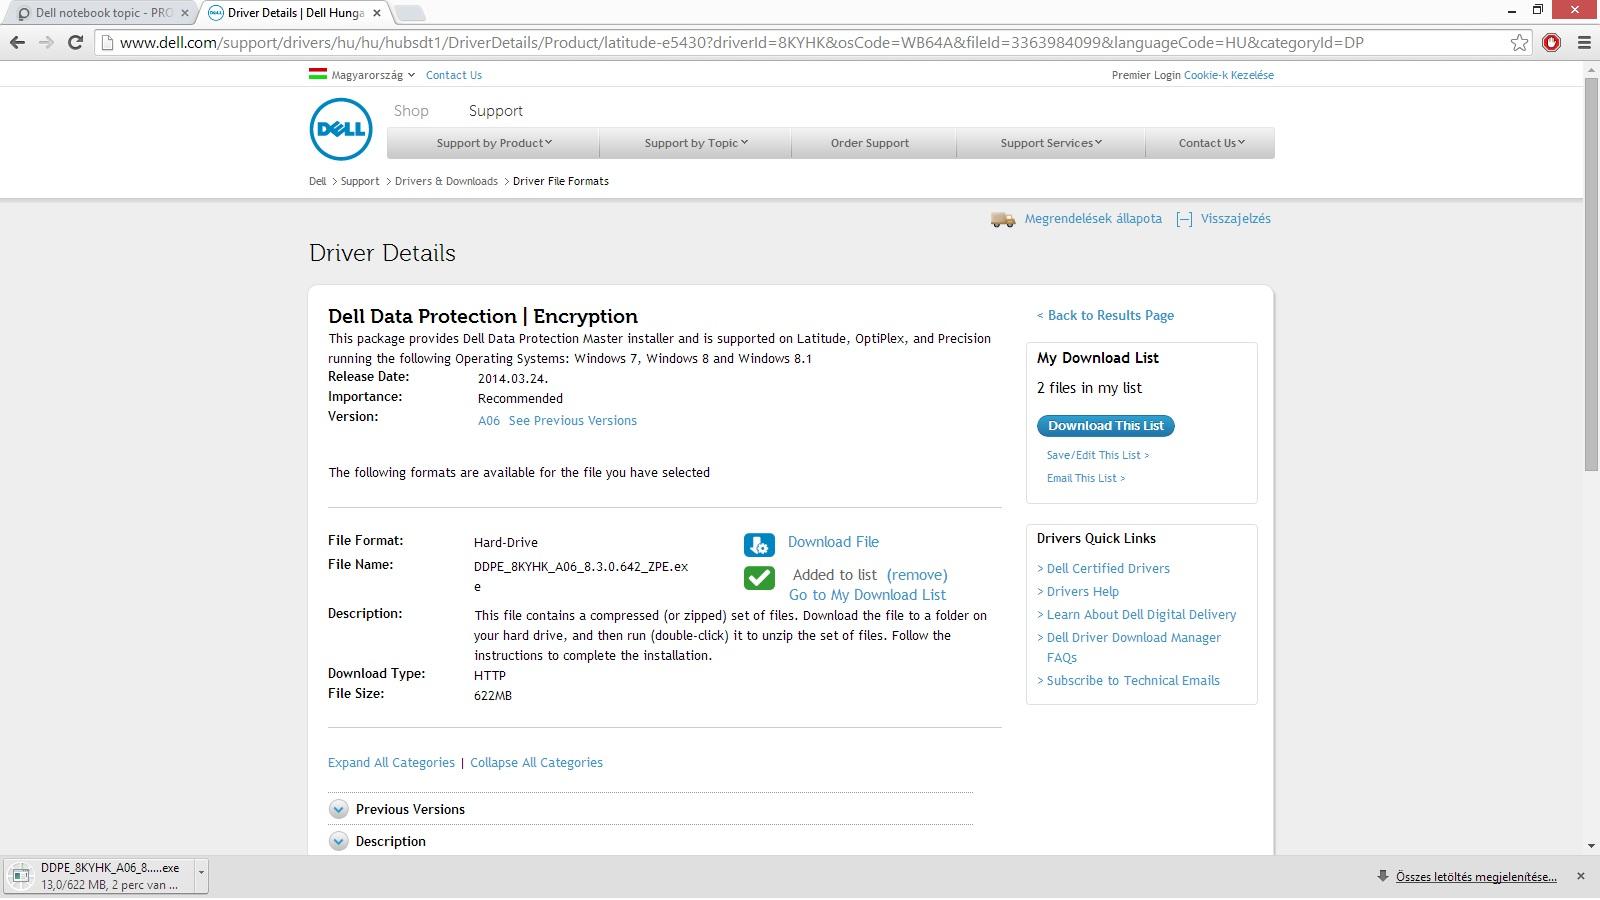Screen dimensions: 1600x900
Task: Click the A06 version link
Action: click(489, 421)
